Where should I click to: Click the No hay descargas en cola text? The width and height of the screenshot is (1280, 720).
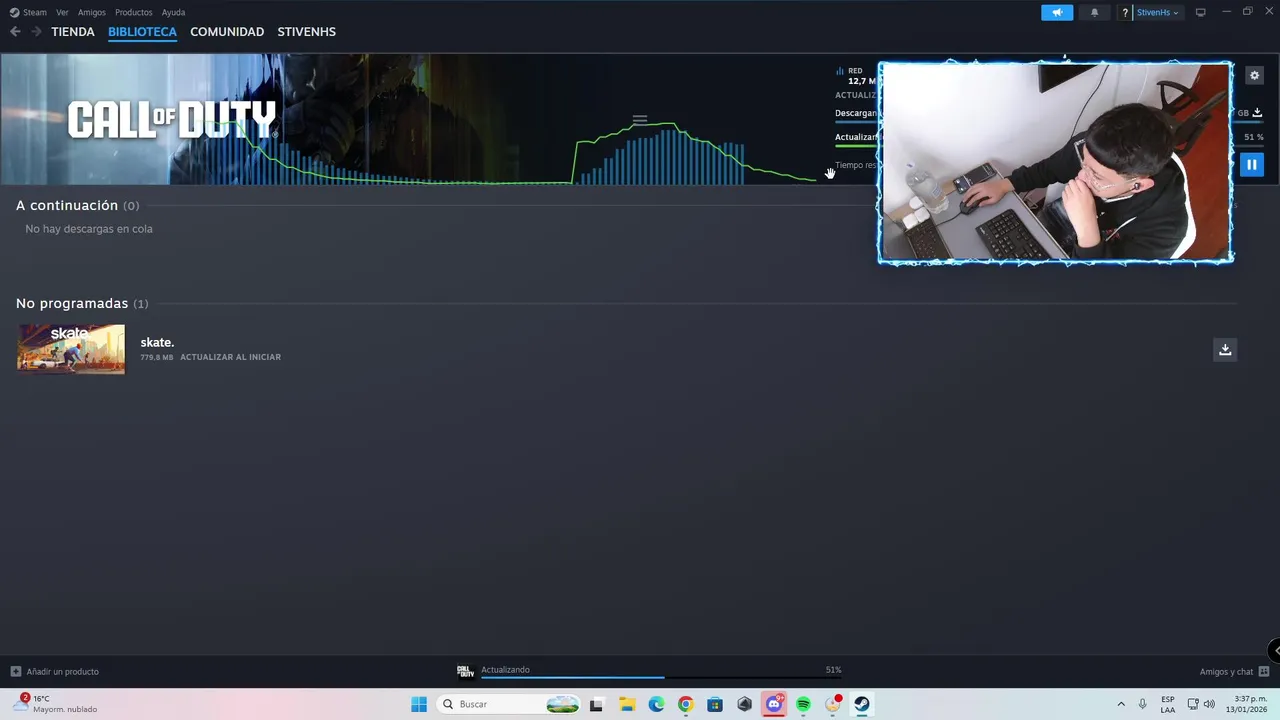[x=89, y=229]
